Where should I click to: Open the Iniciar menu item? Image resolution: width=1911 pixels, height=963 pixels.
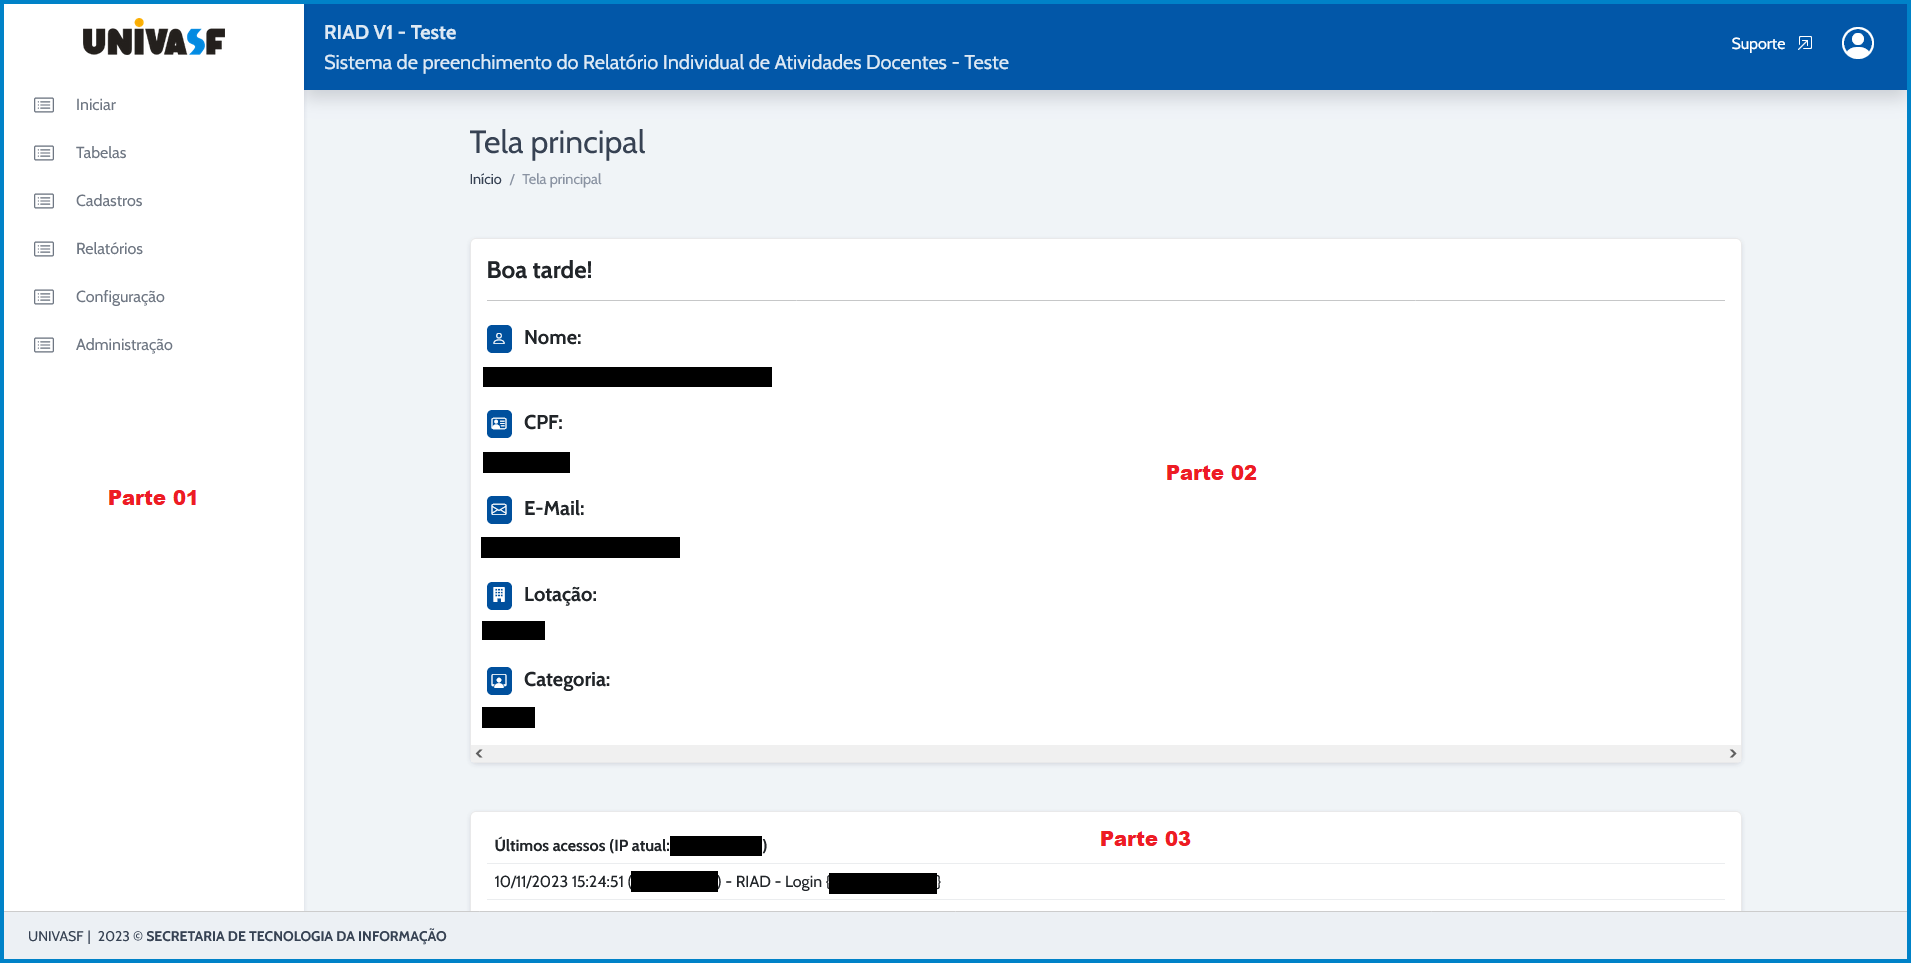(x=96, y=105)
